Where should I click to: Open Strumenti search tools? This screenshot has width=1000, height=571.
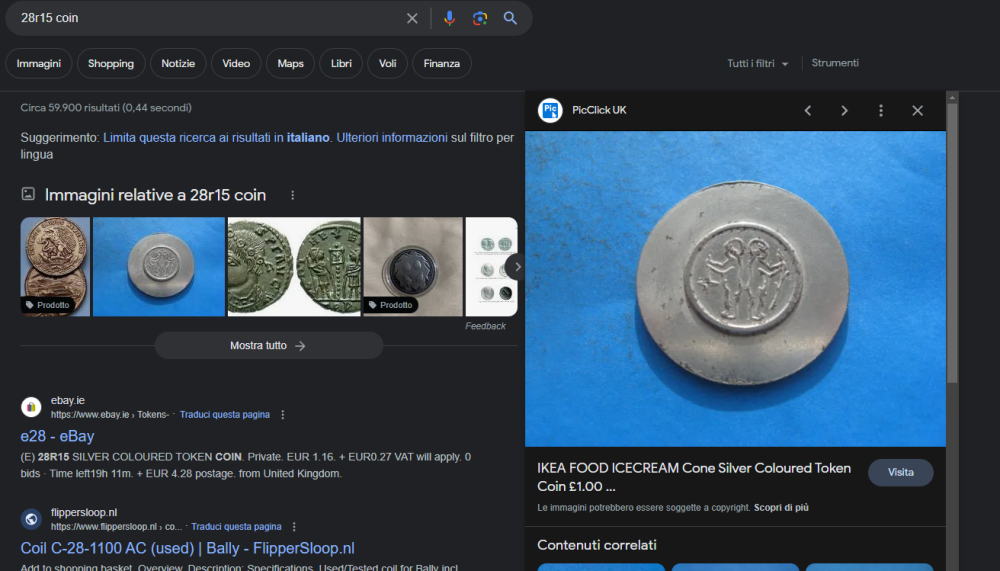[x=835, y=63]
